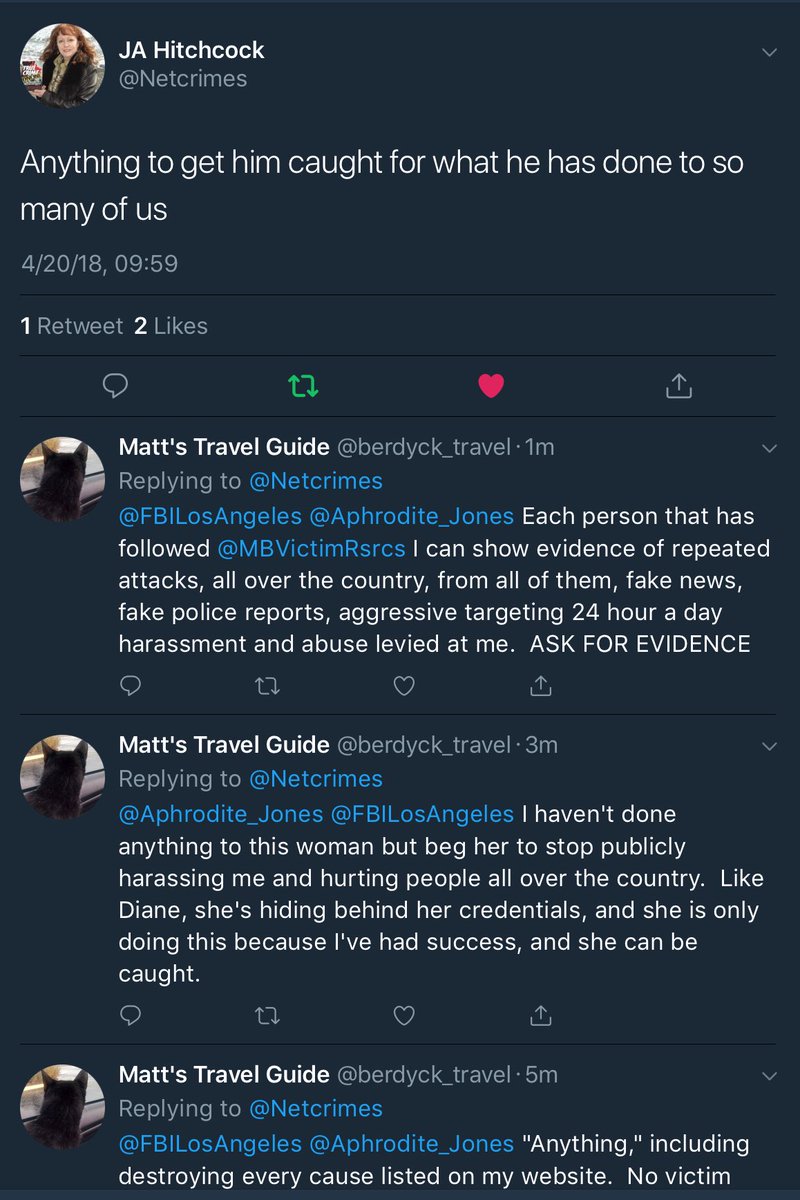View the 2 Likes list
Viewport: 800px width, 1200px height.
pos(171,326)
